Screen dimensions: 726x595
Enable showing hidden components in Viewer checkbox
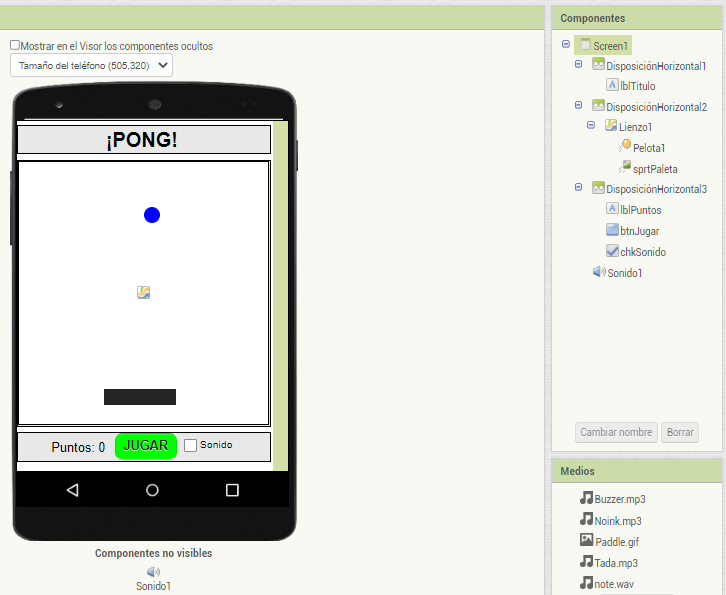(x=15, y=46)
